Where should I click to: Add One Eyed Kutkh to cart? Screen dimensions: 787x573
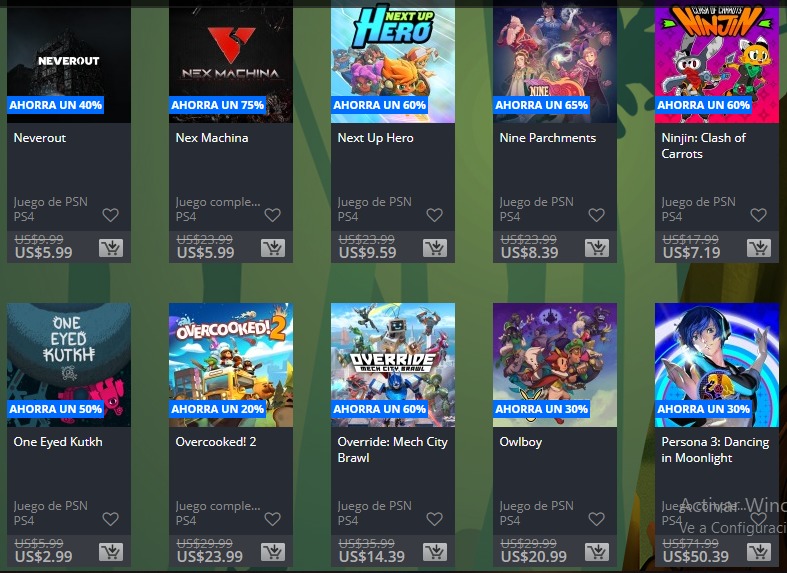pyautogui.click(x=111, y=552)
